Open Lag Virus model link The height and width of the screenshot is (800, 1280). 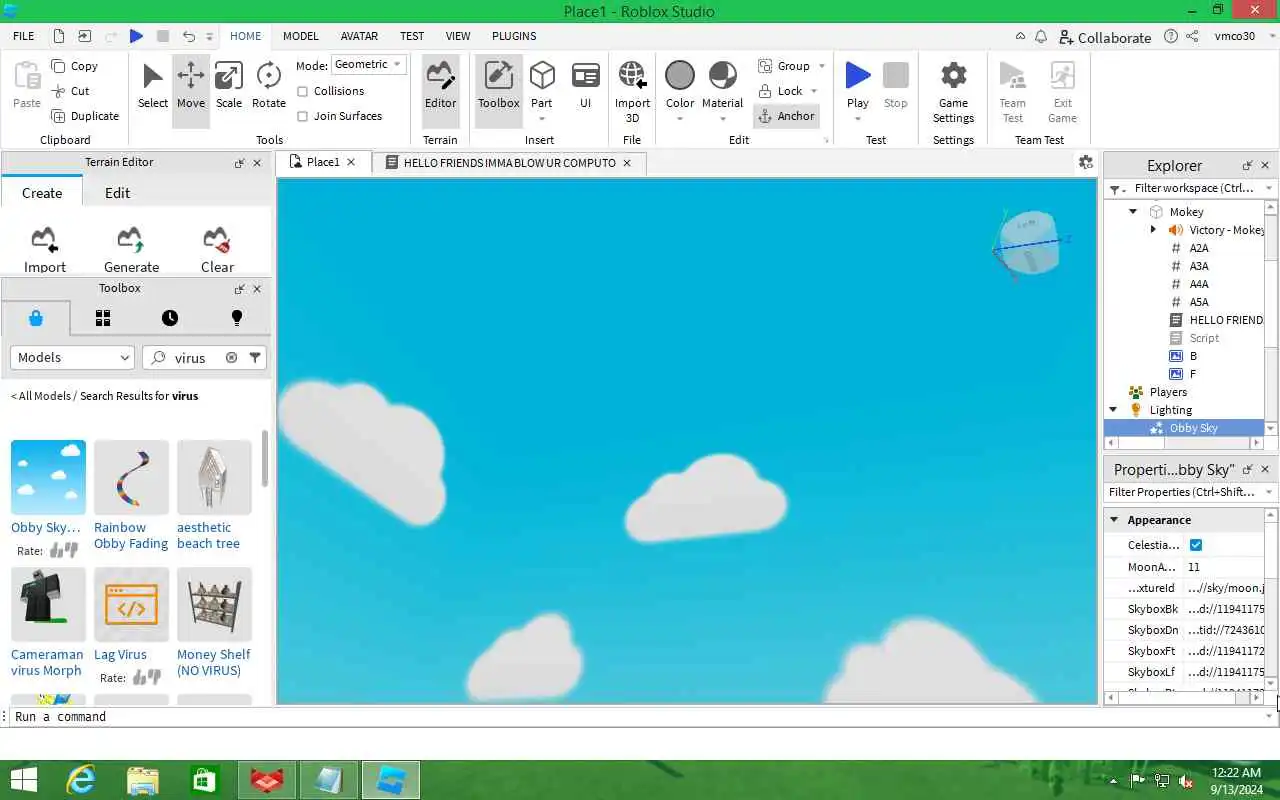pos(120,654)
